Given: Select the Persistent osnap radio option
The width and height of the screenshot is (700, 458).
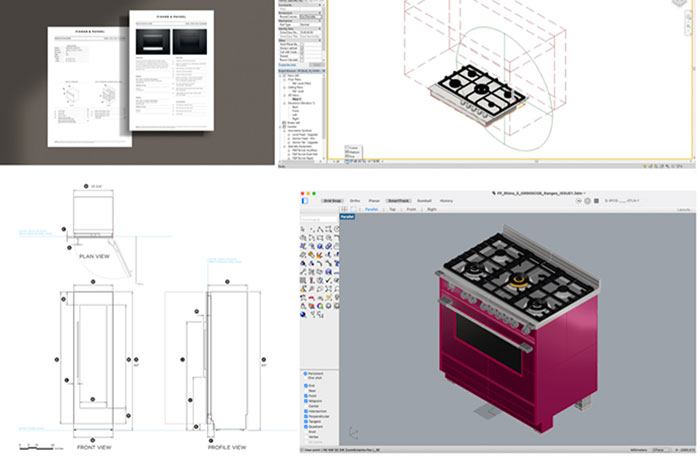Looking at the screenshot, I should click(x=305, y=371).
